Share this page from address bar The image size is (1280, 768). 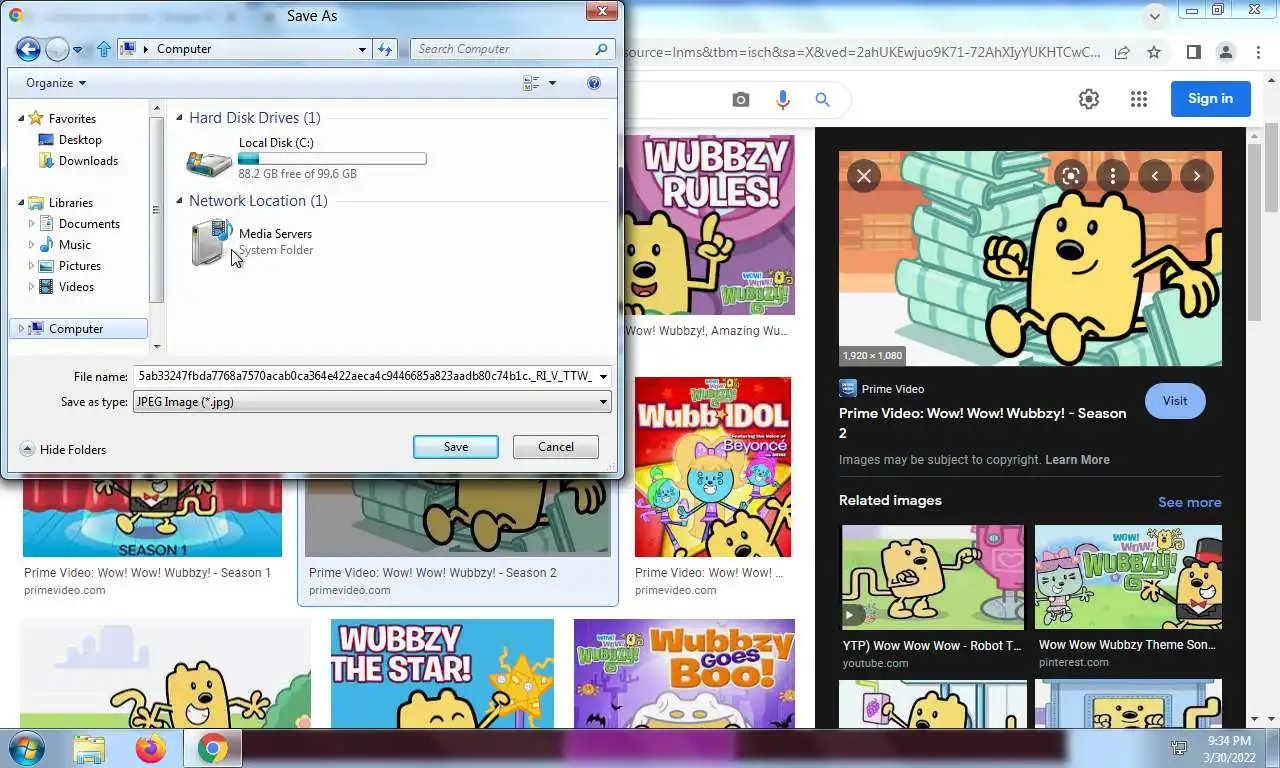tap(1122, 52)
